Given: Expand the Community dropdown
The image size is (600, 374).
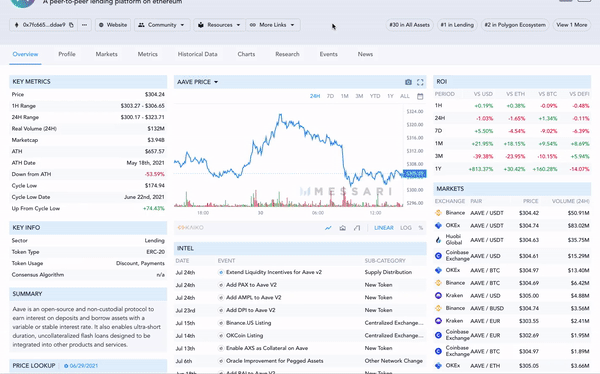Looking at the screenshot, I should (162, 25).
